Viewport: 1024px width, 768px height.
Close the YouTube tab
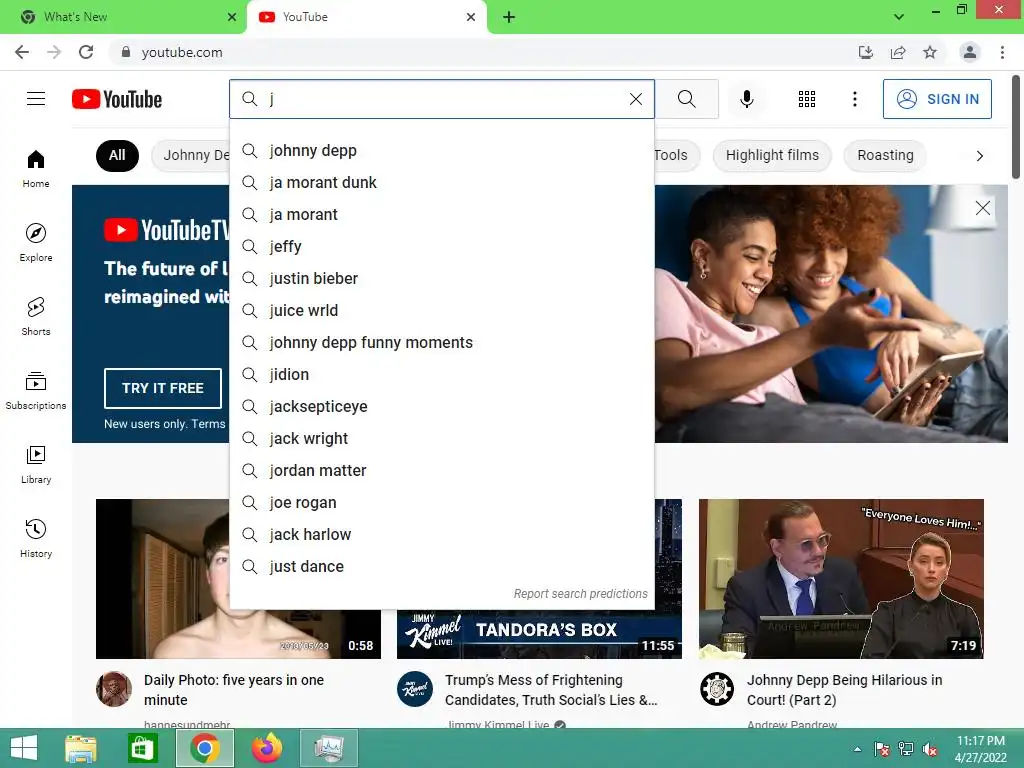pos(471,17)
